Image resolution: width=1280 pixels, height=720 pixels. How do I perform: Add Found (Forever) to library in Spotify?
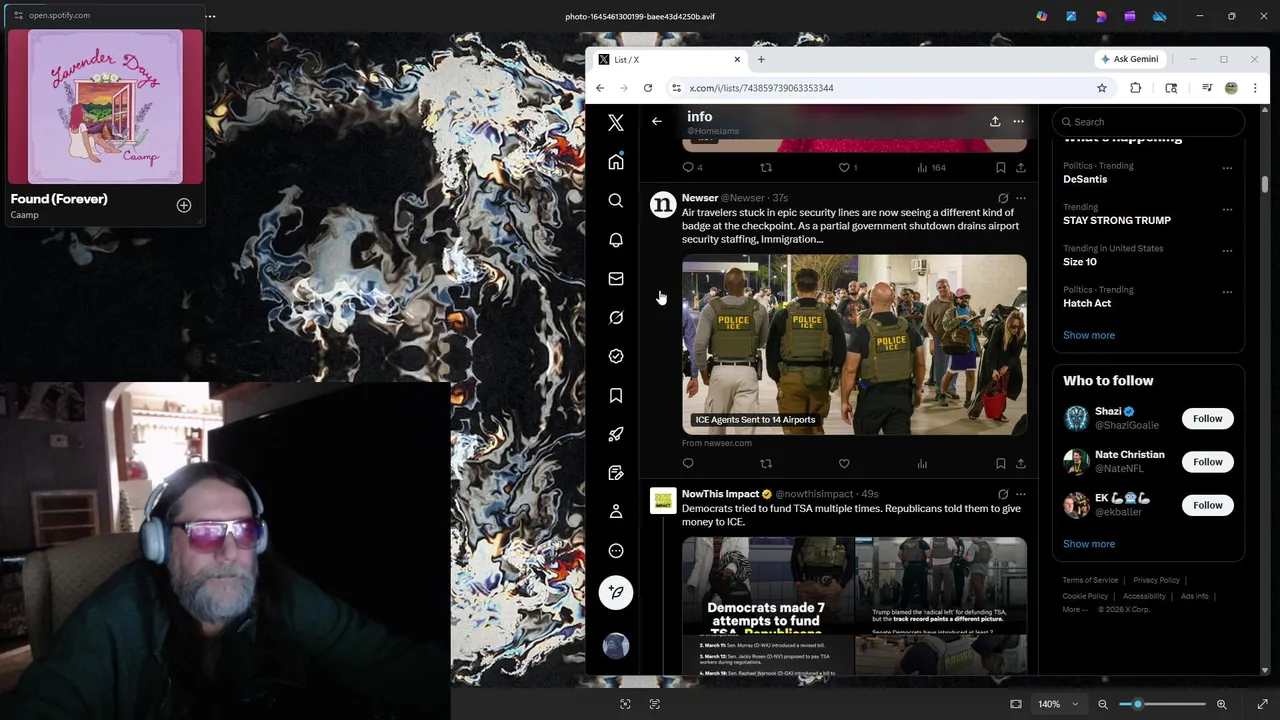tap(184, 205)
